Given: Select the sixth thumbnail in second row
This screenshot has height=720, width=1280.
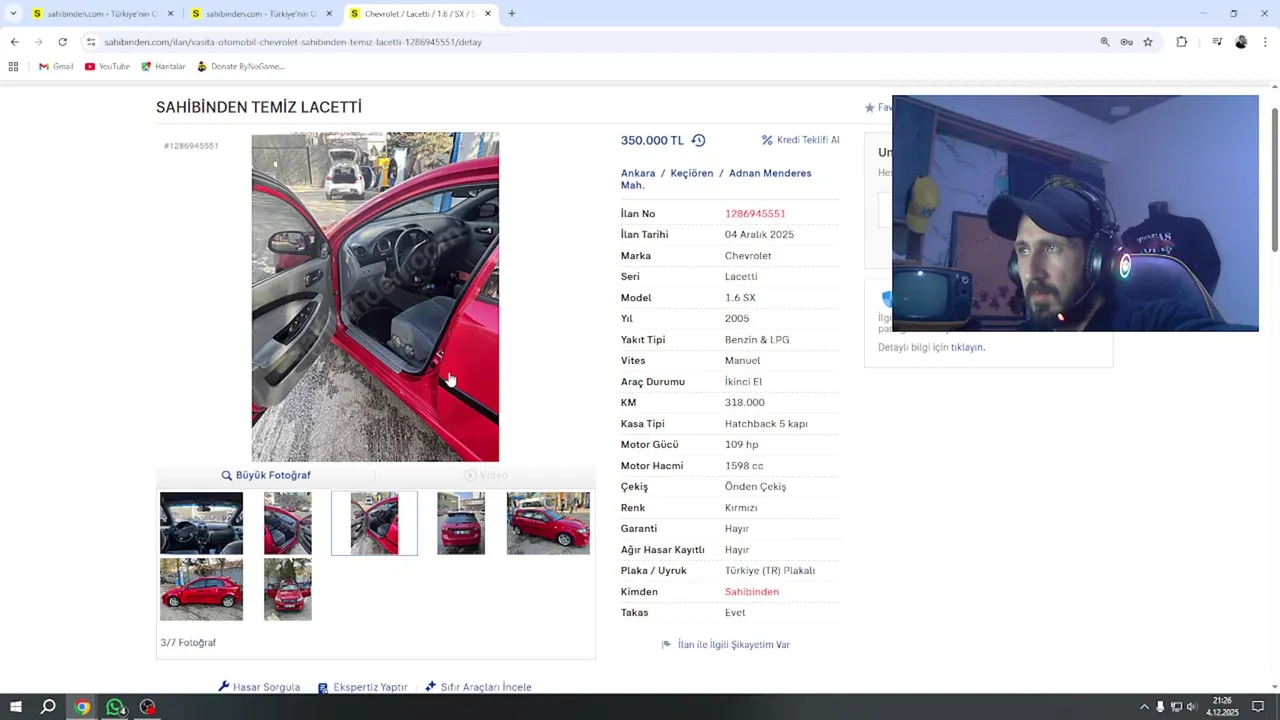Looking at the screenshot, I should click(201, 589).
